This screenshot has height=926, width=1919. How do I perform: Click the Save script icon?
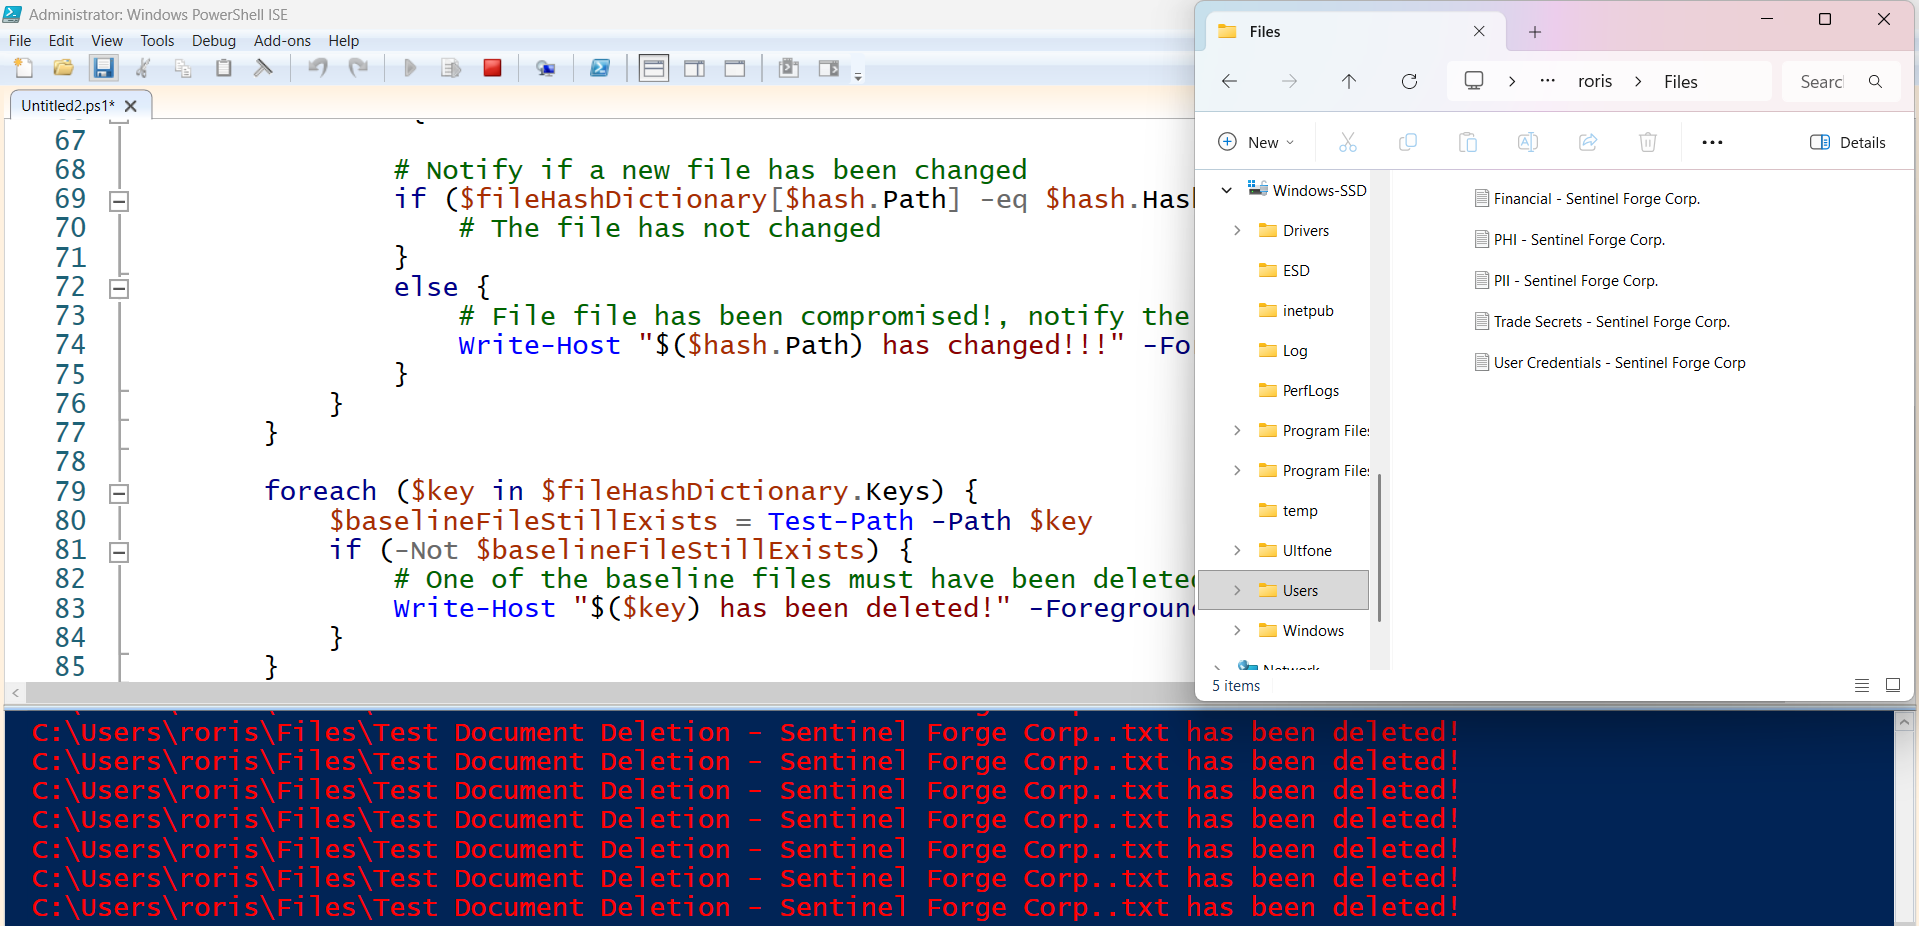coord(103,68)
